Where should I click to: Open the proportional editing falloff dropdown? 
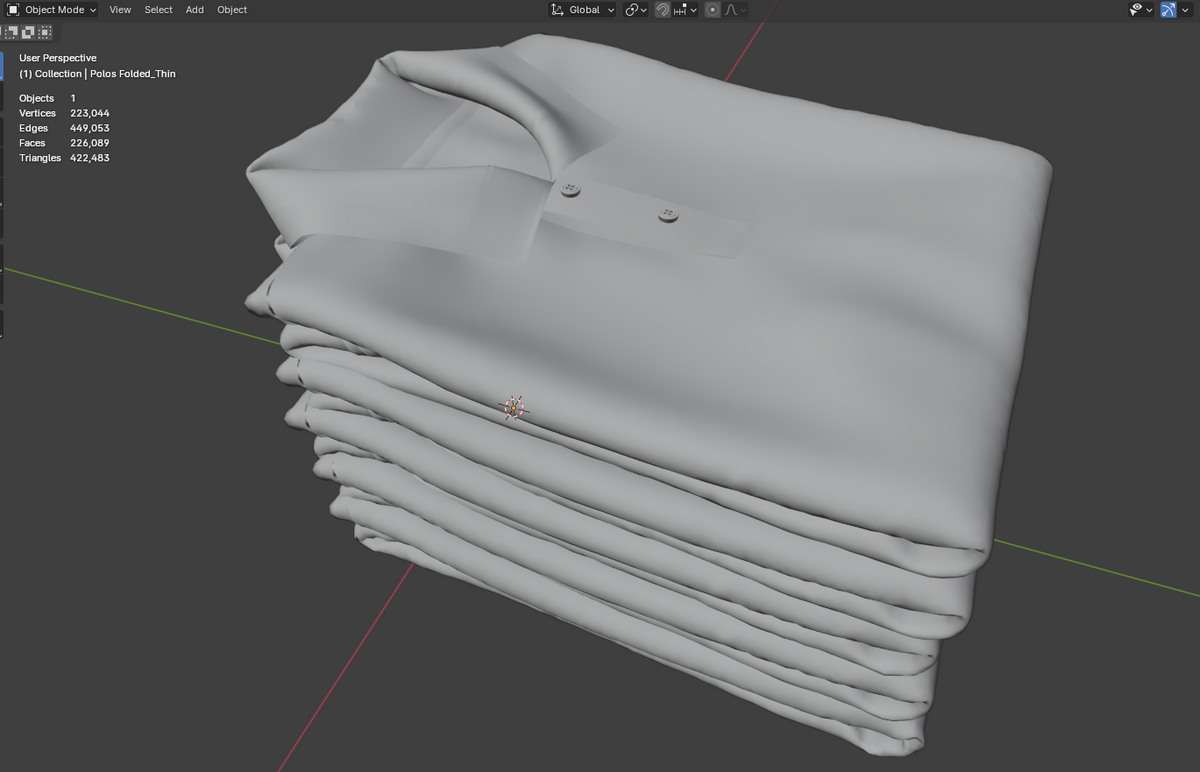click(x=735, y=10)
